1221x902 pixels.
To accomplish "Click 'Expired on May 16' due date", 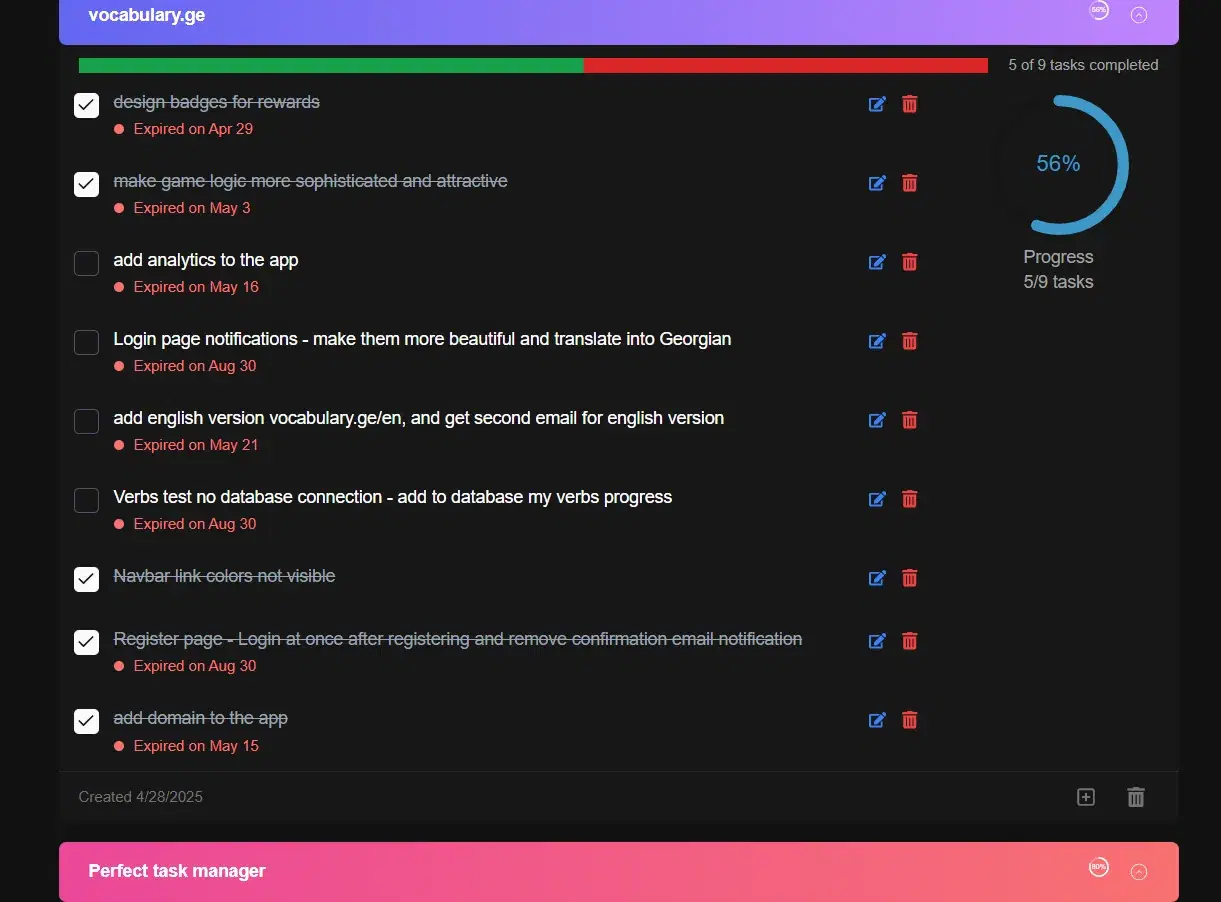I will pos(196,287).
